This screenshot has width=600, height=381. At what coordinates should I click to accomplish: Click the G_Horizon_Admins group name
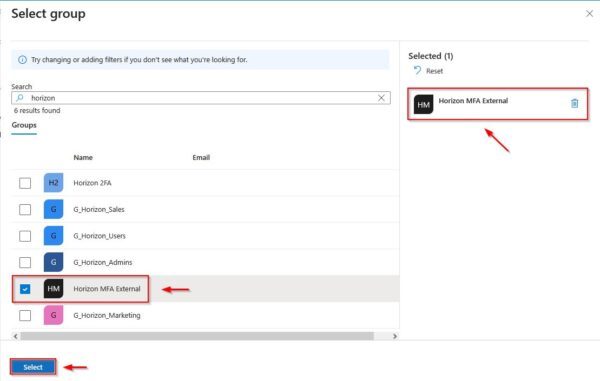tap(103, 262)
